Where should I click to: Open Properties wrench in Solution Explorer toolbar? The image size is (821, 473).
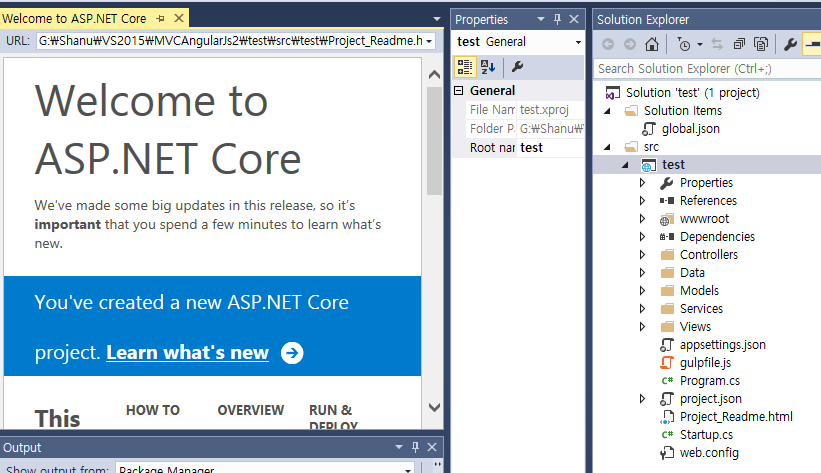click(790, 44)
